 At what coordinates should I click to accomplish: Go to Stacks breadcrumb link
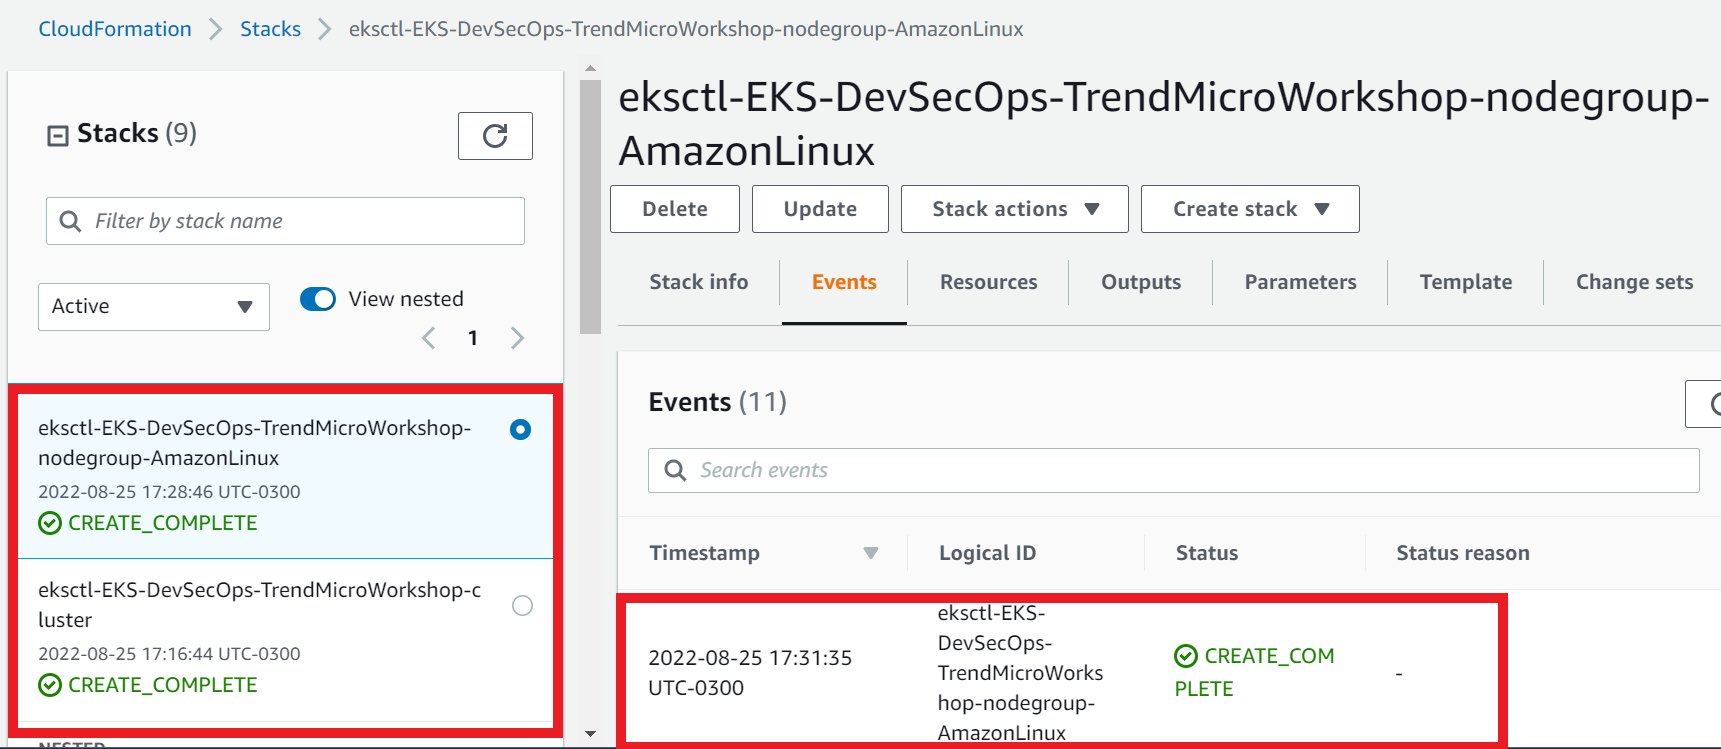(270, 29)
